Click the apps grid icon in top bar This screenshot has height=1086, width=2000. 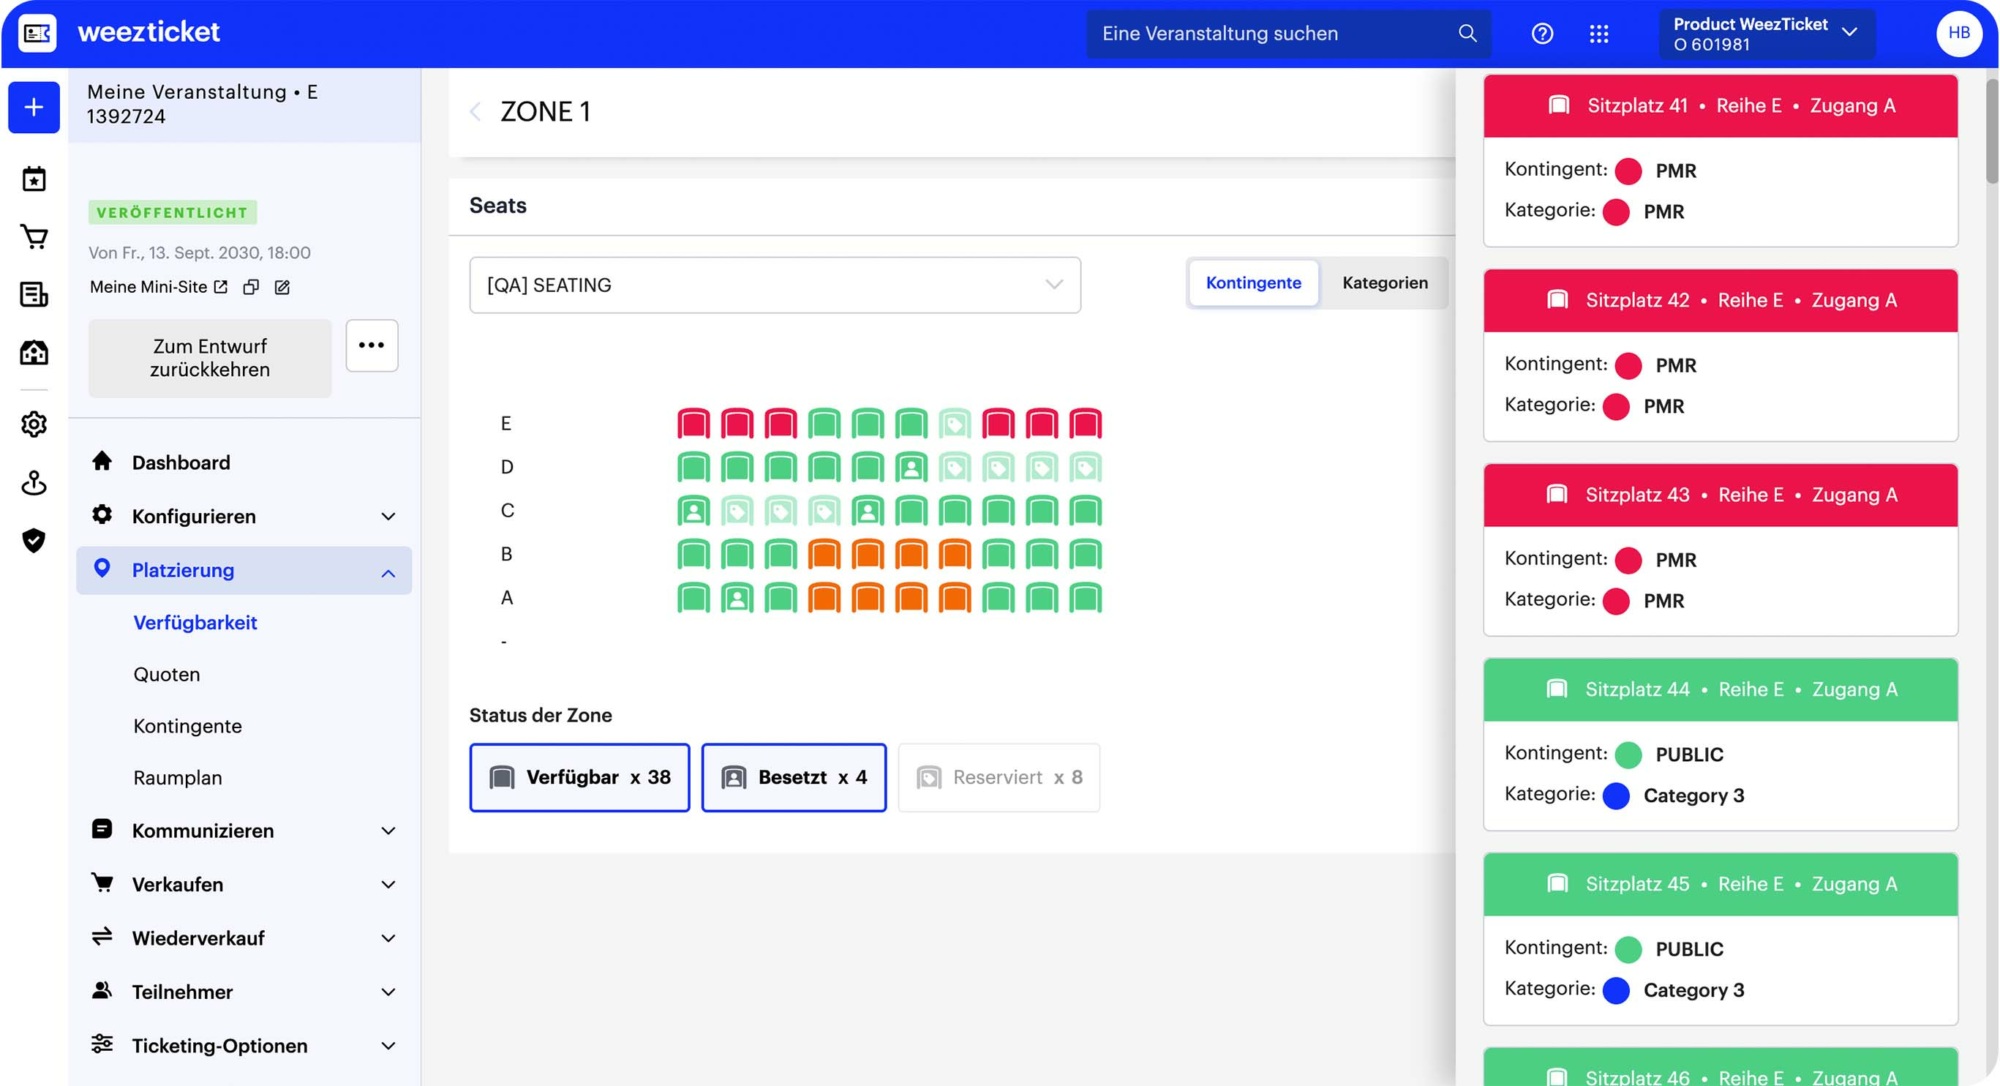click(1599, 33)
